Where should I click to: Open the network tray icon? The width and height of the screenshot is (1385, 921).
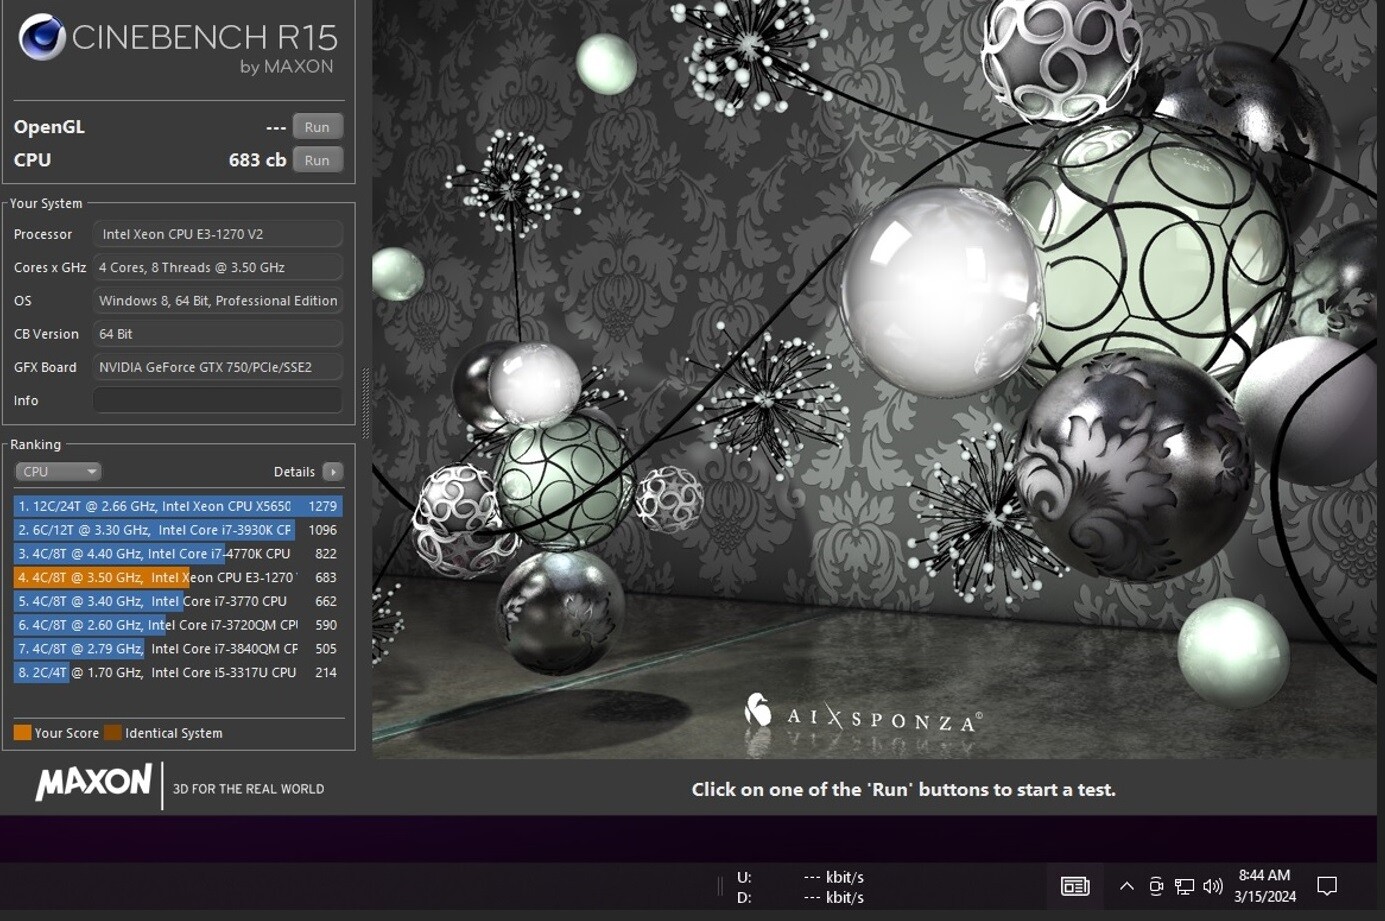click(1185, 886)
